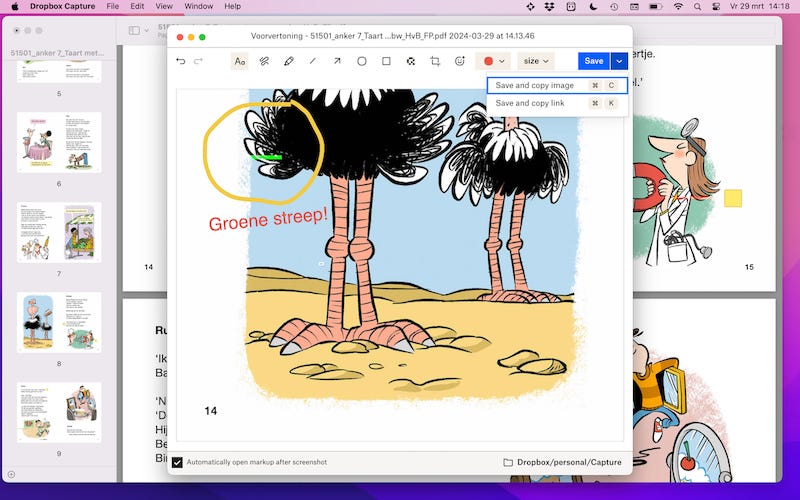Toggle the Save options dropdown arrow
This screenshot has width=800, height=500.
(619, 61)
